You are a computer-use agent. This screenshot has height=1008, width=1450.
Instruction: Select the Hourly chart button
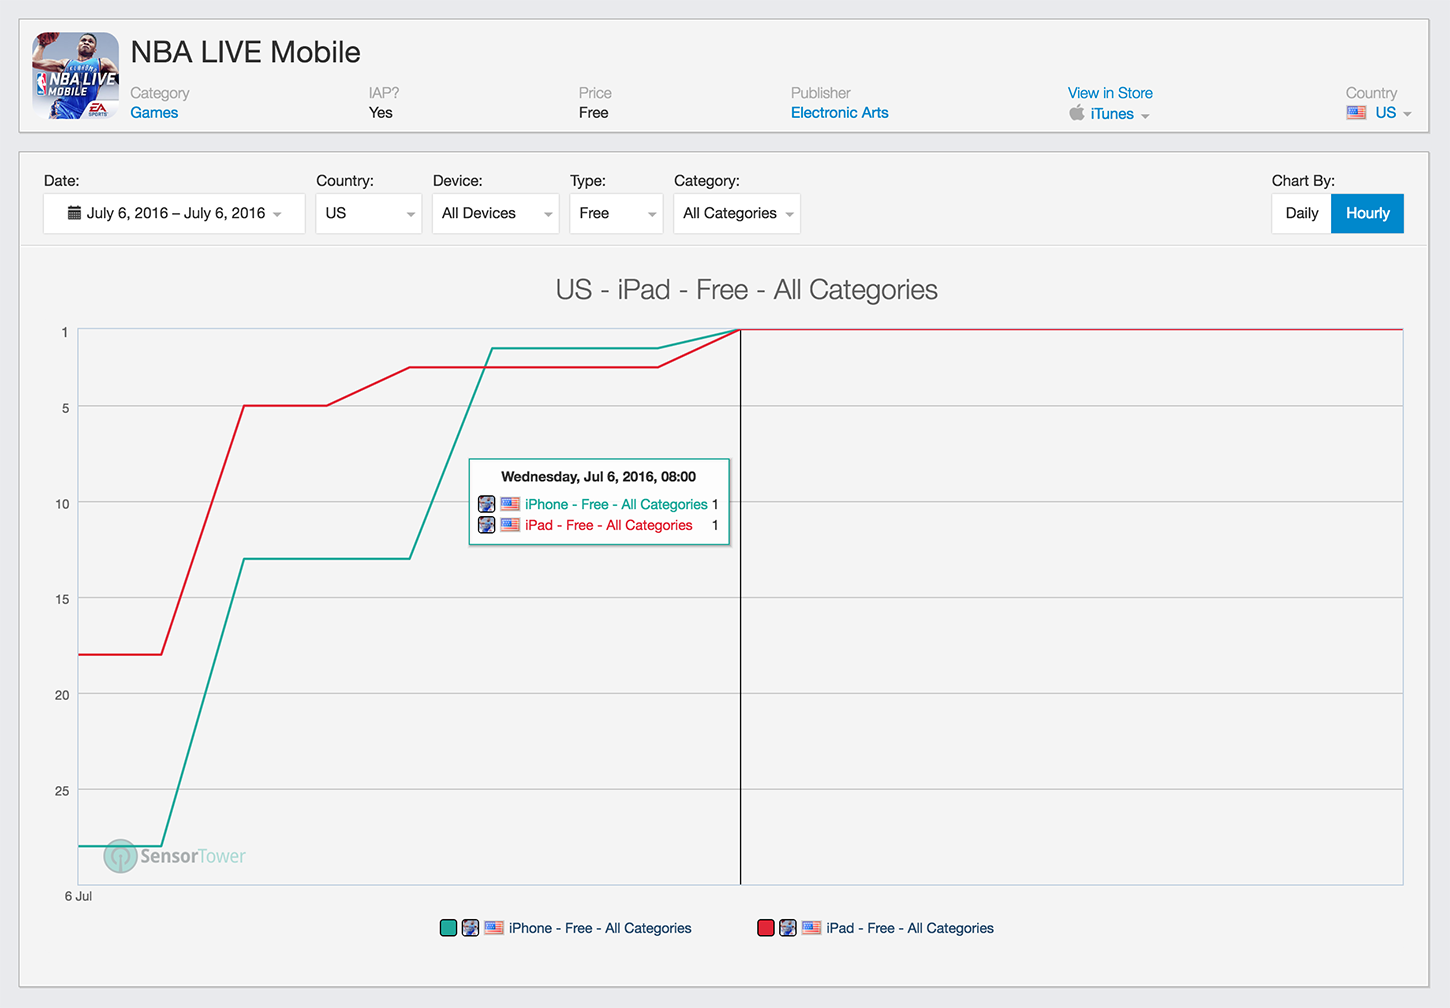1367,213
